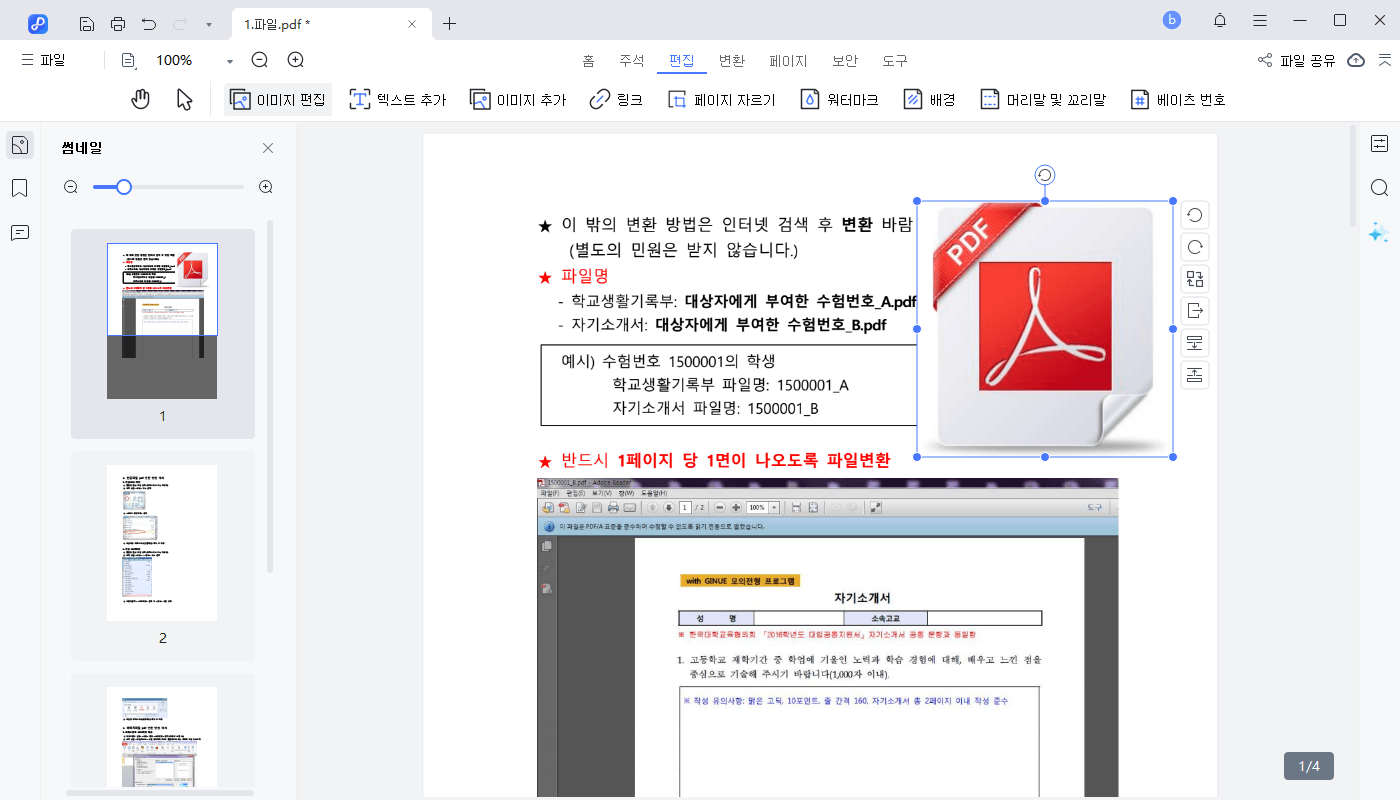Click the page view icon beside 100%

pos(129,60)
